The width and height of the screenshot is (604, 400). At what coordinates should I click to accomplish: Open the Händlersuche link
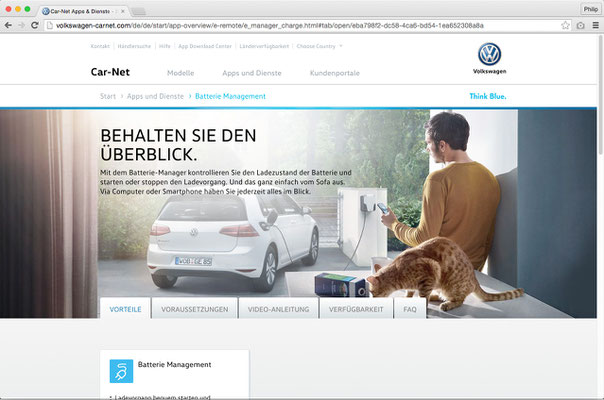134,46
